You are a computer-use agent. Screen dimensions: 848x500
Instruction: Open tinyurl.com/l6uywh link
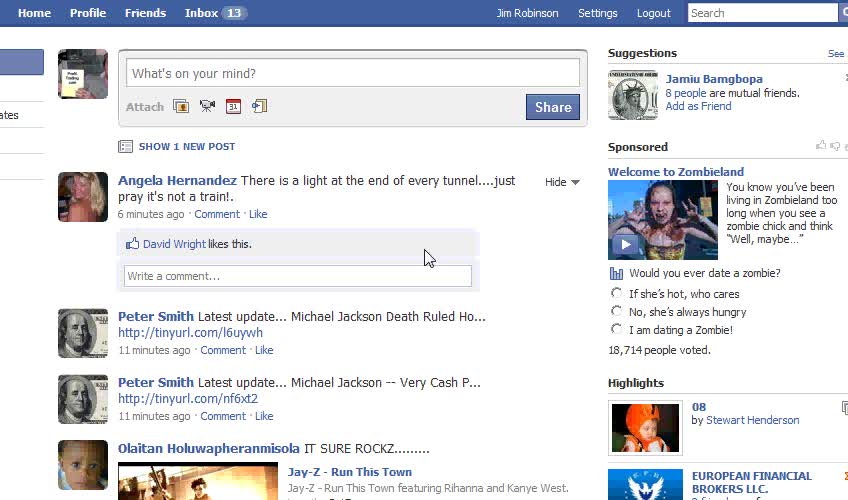coord(190,332)
